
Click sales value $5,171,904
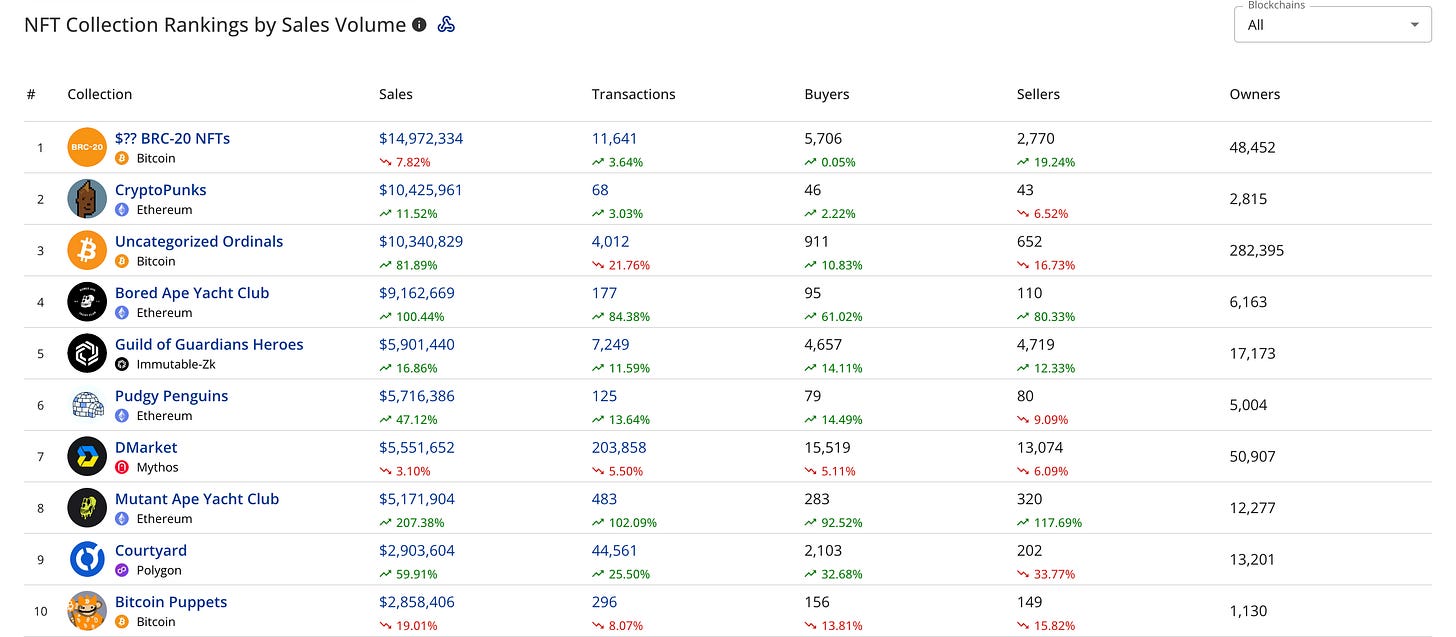click(417, 499)
